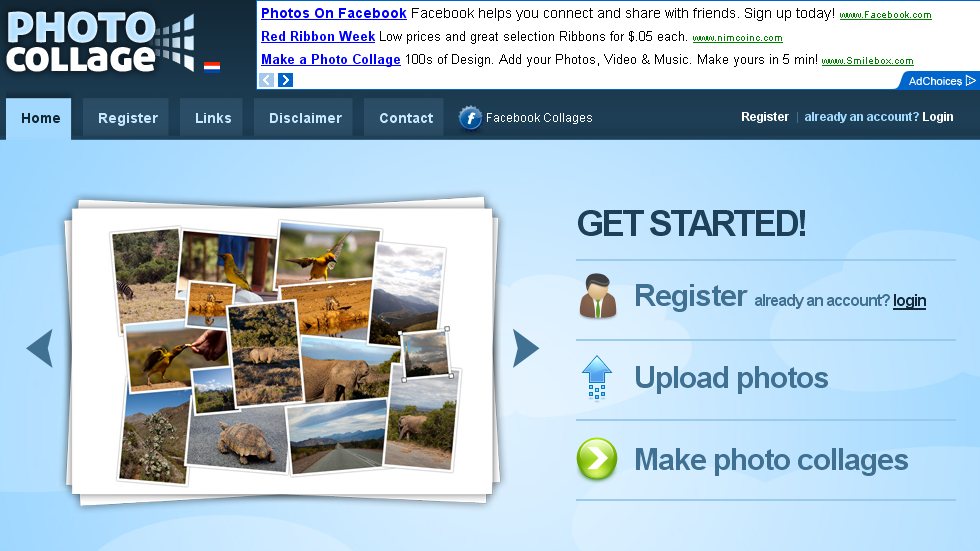
Task: Click the Dutch flag language icon
Action: tap(212, 67)
